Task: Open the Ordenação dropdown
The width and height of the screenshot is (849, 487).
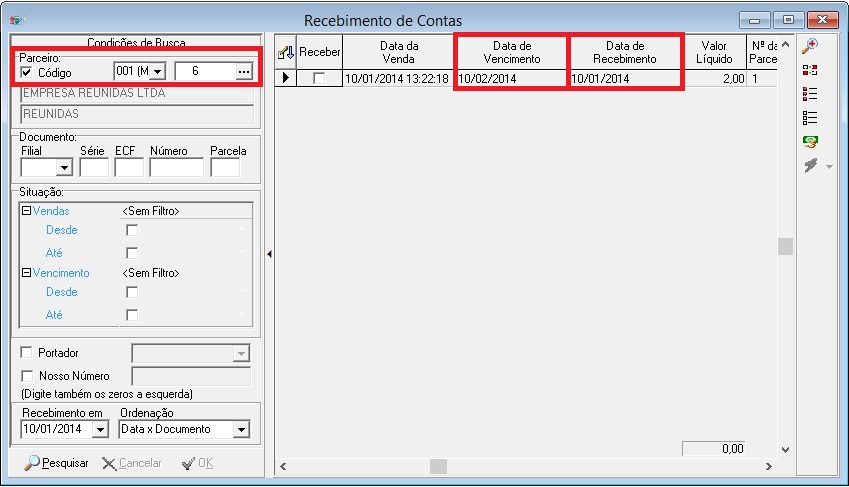Action: tap(240, 430)
